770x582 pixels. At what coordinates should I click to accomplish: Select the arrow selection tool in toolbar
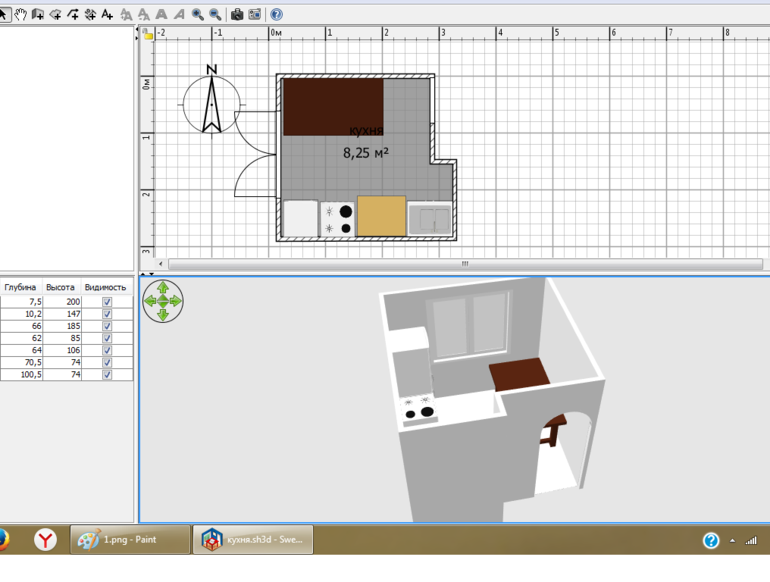[5, 14]
